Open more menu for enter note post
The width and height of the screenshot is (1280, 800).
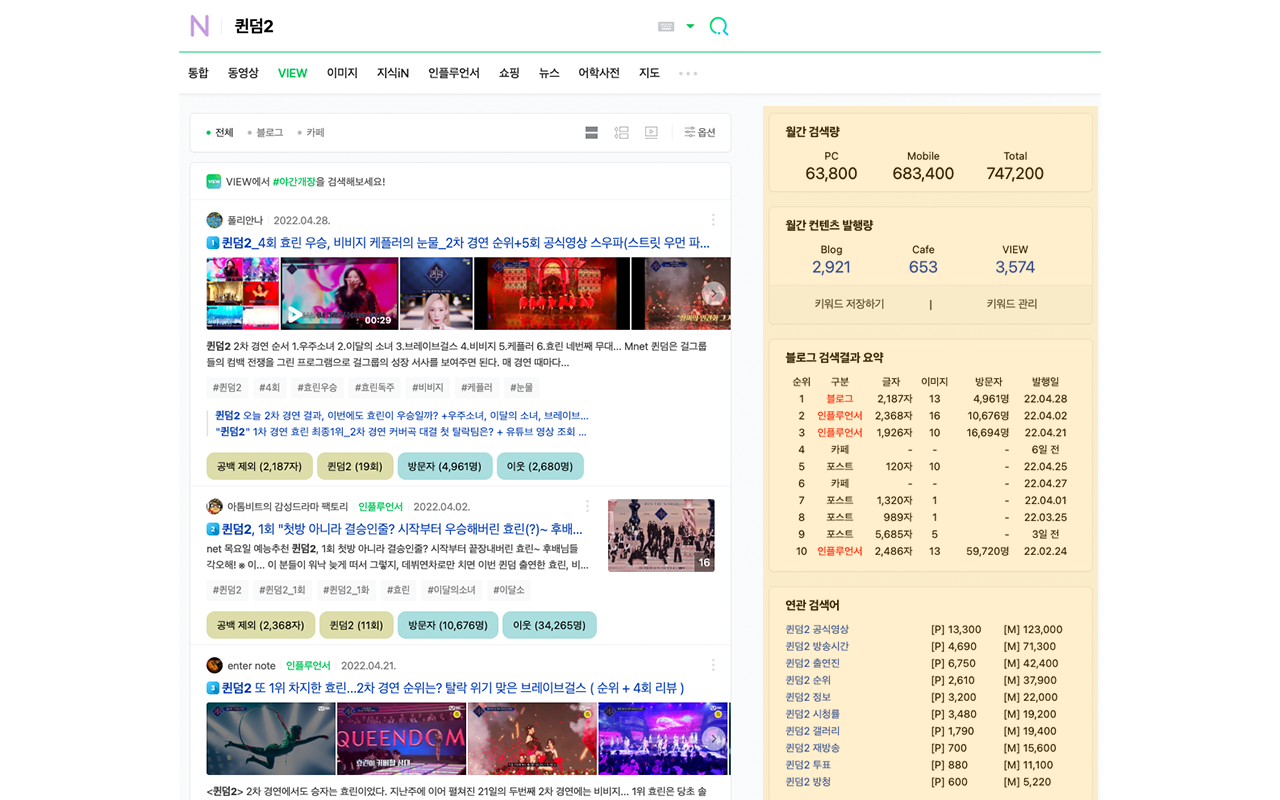tap(713, 666)
